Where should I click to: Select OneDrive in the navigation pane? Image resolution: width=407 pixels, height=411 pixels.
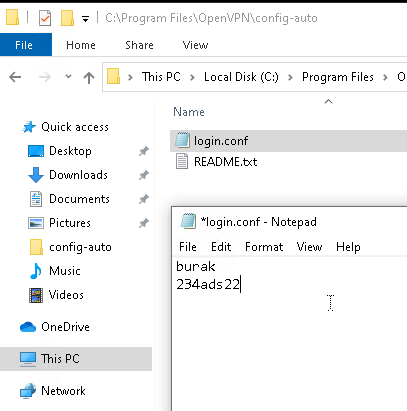(65, 327)
